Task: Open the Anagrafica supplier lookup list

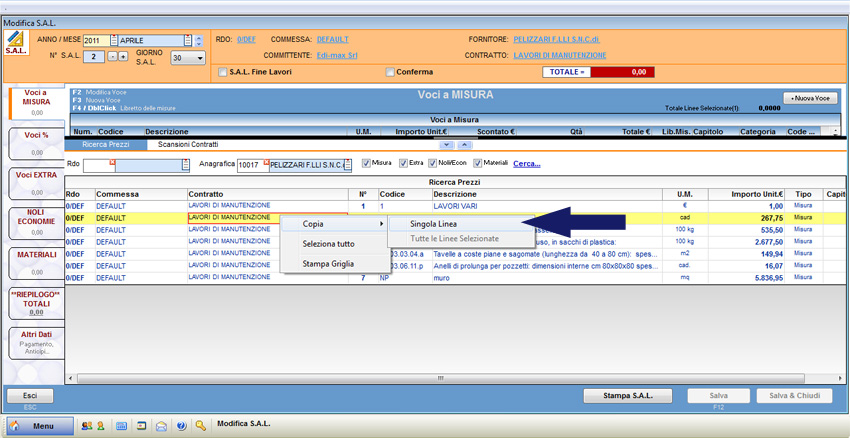Action: tap(349, 164)
